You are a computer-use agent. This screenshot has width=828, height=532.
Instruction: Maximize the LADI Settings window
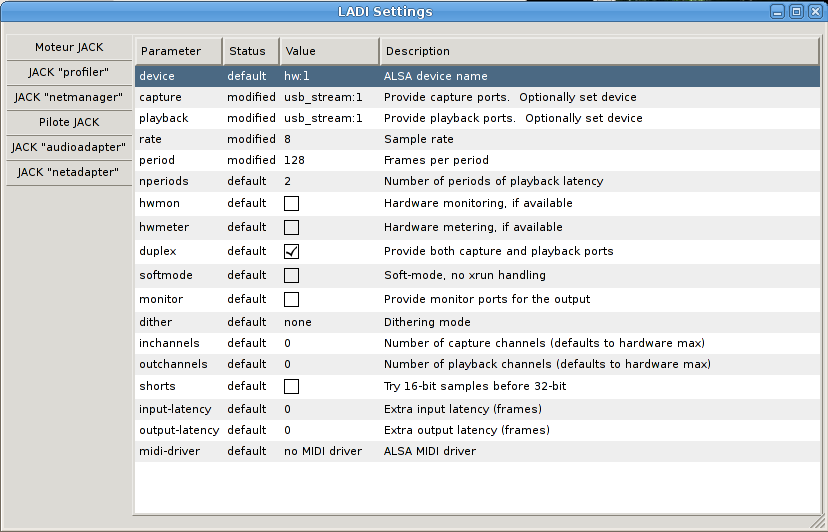(x=796, y=12)
